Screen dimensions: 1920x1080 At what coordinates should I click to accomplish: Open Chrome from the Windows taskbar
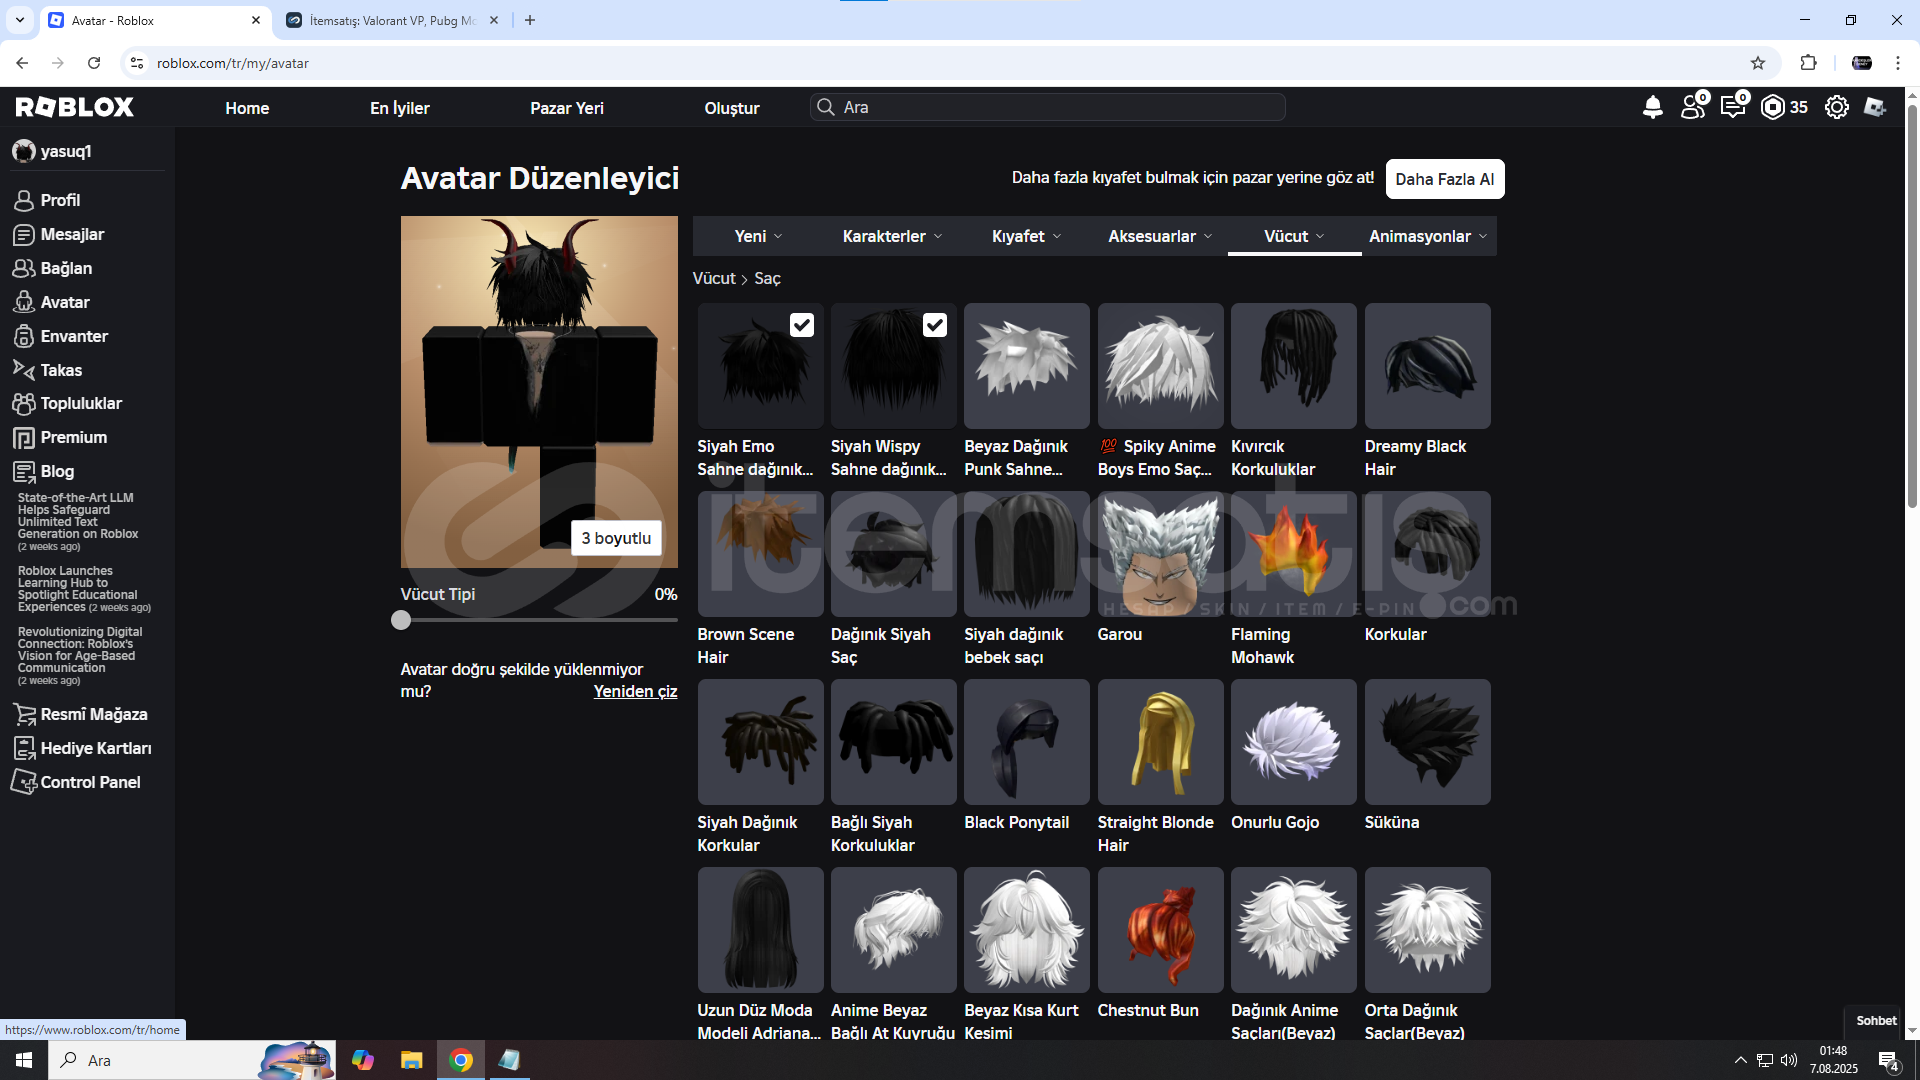(461, 1060)
